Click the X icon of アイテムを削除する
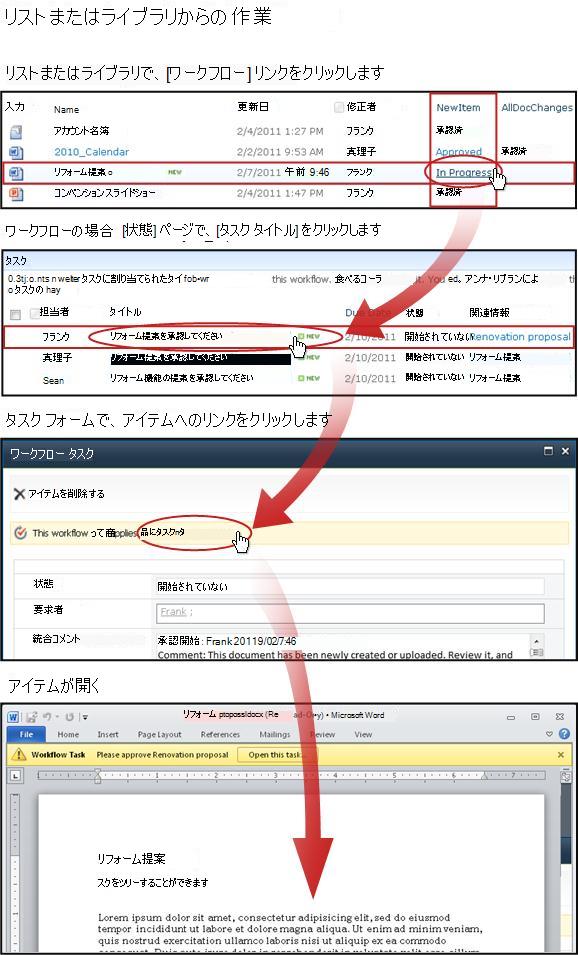Image resolution: width=578 pixels, height=955 pixels. (x=19, y=494)
